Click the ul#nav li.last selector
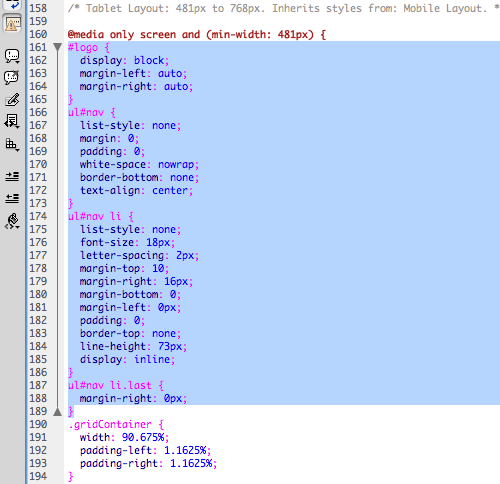The image size is (500, 484). pos(110,385)
